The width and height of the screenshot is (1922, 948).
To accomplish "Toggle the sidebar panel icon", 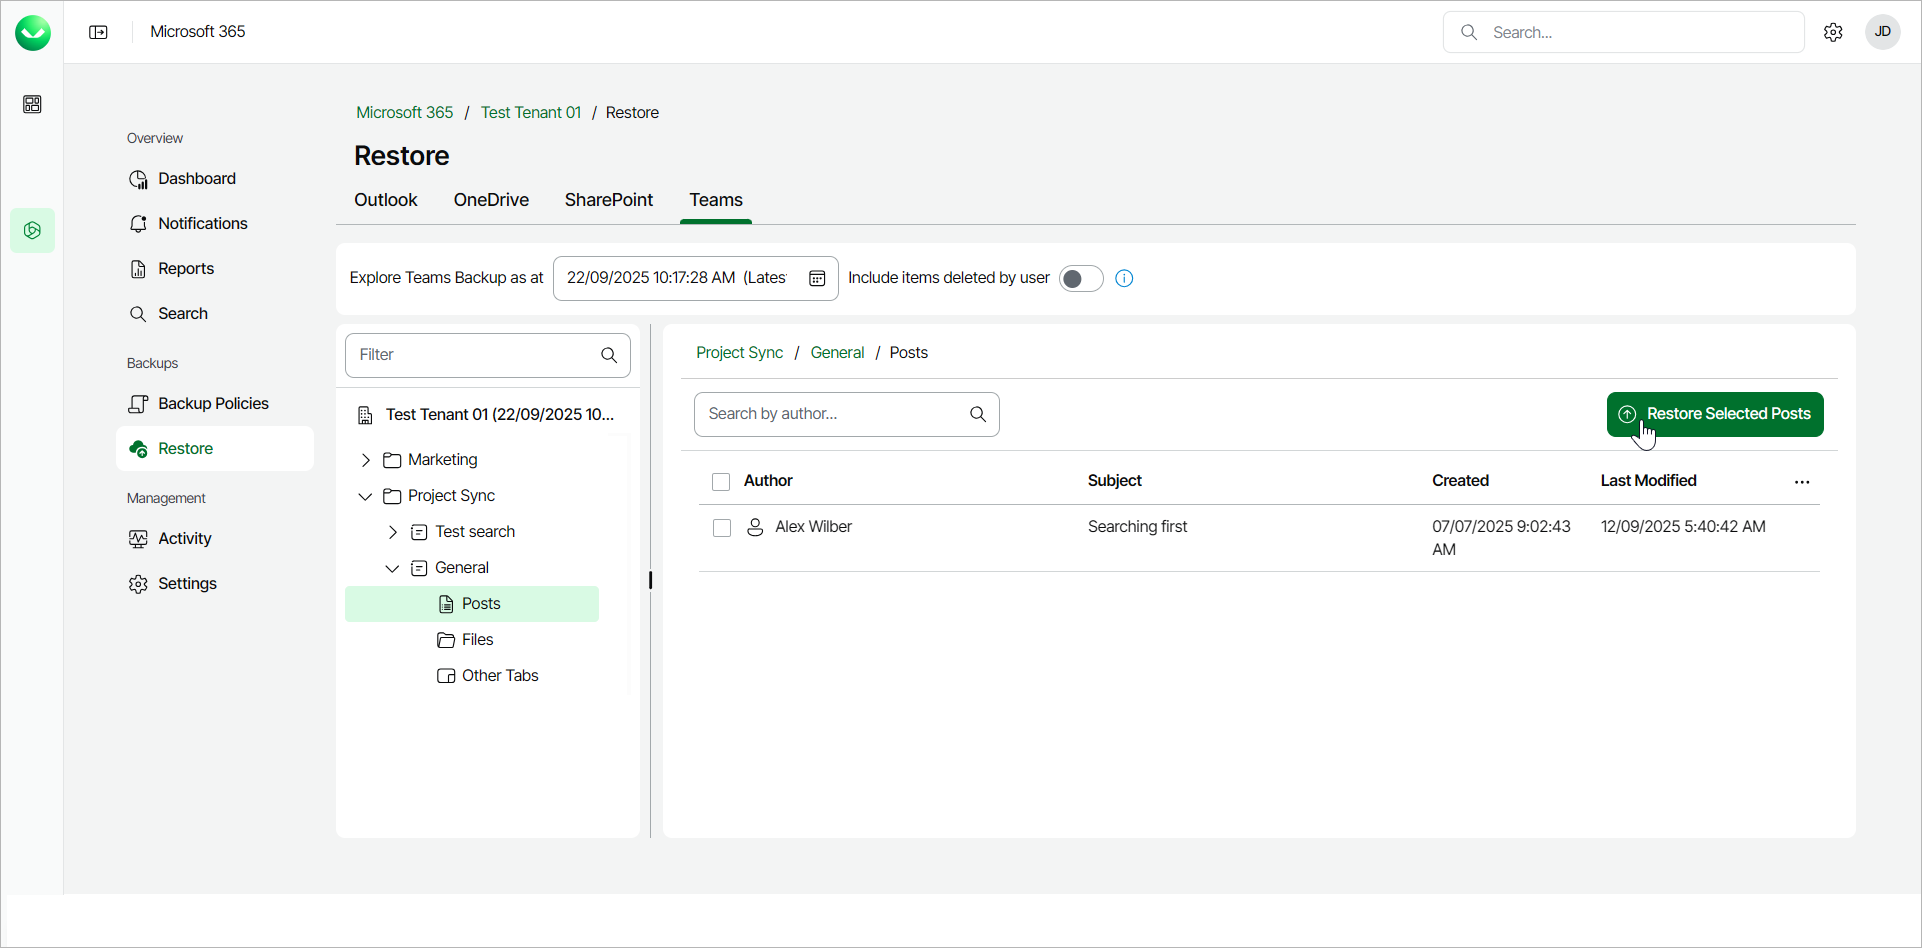I will point(98,32).
